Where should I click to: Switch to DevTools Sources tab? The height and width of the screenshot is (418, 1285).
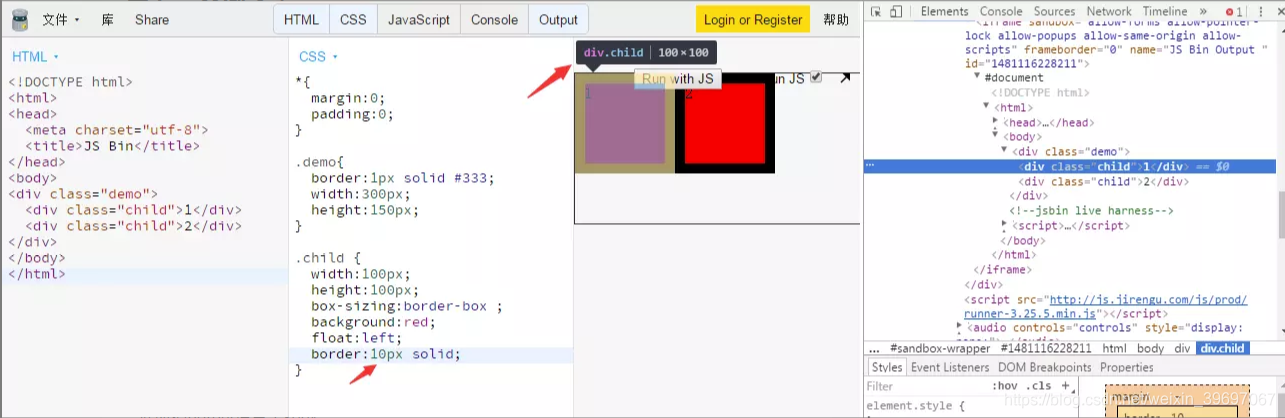(1055, 11)
